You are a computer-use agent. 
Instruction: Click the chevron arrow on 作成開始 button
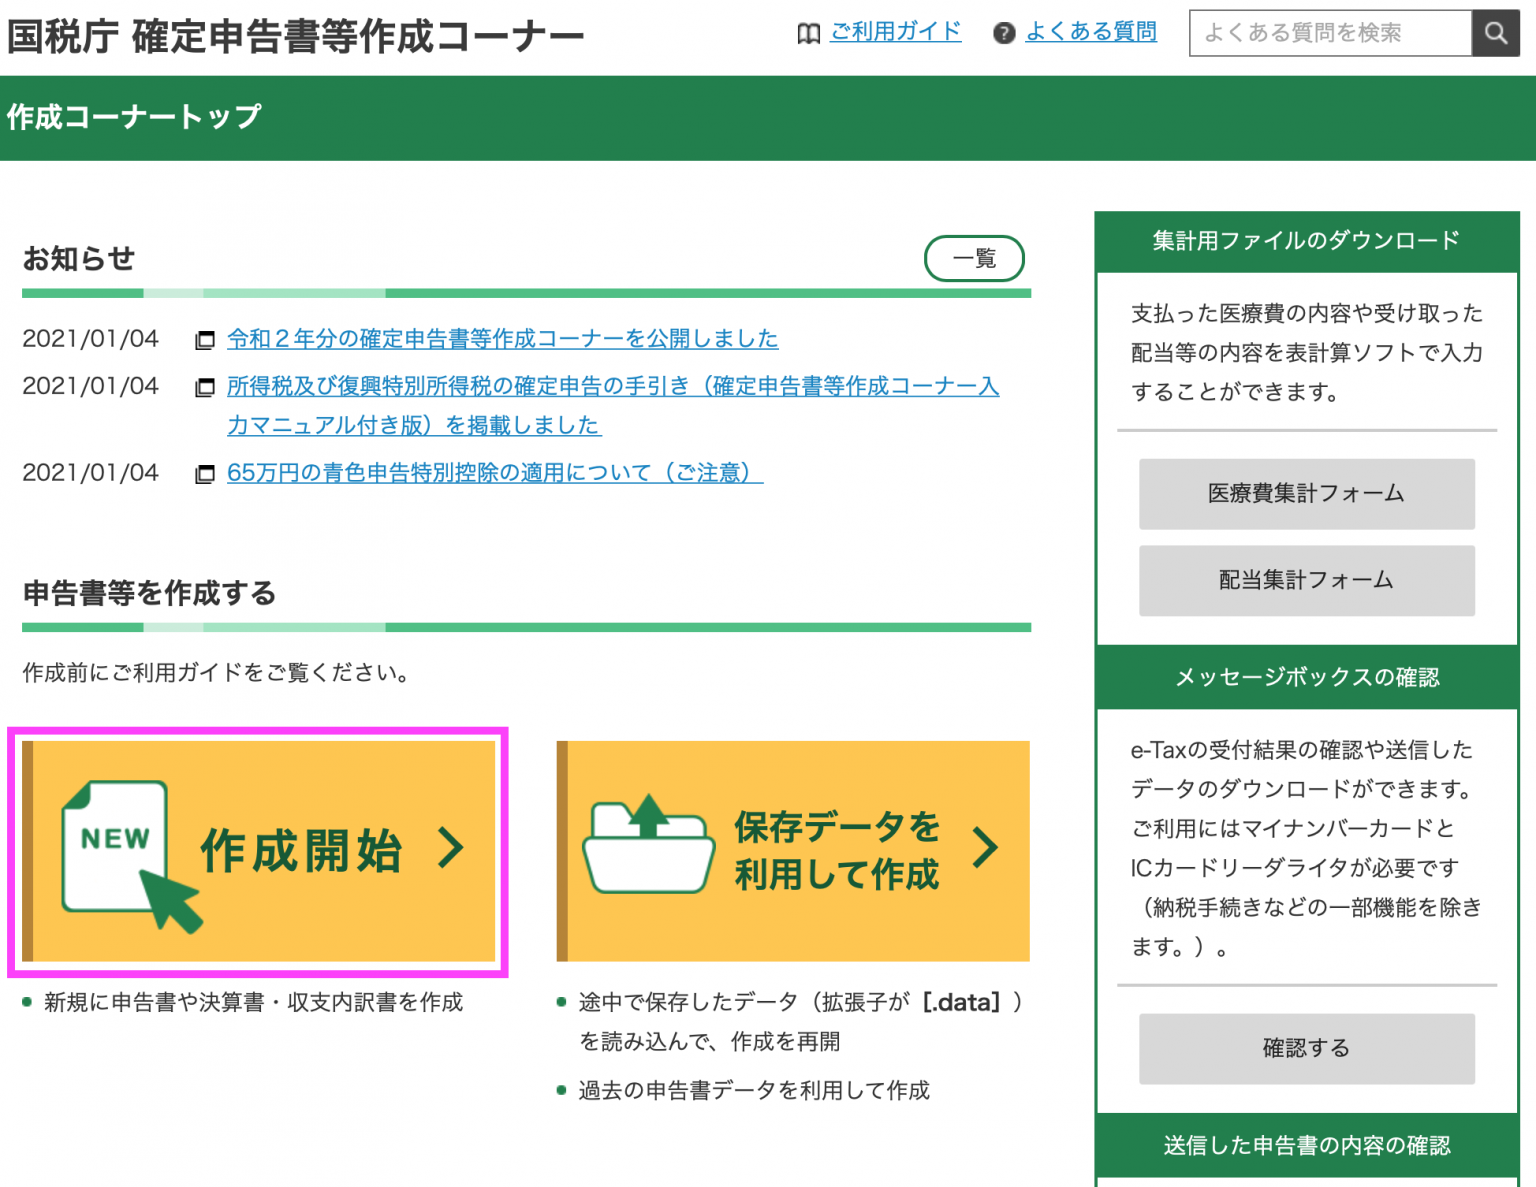tap(451, 848)
